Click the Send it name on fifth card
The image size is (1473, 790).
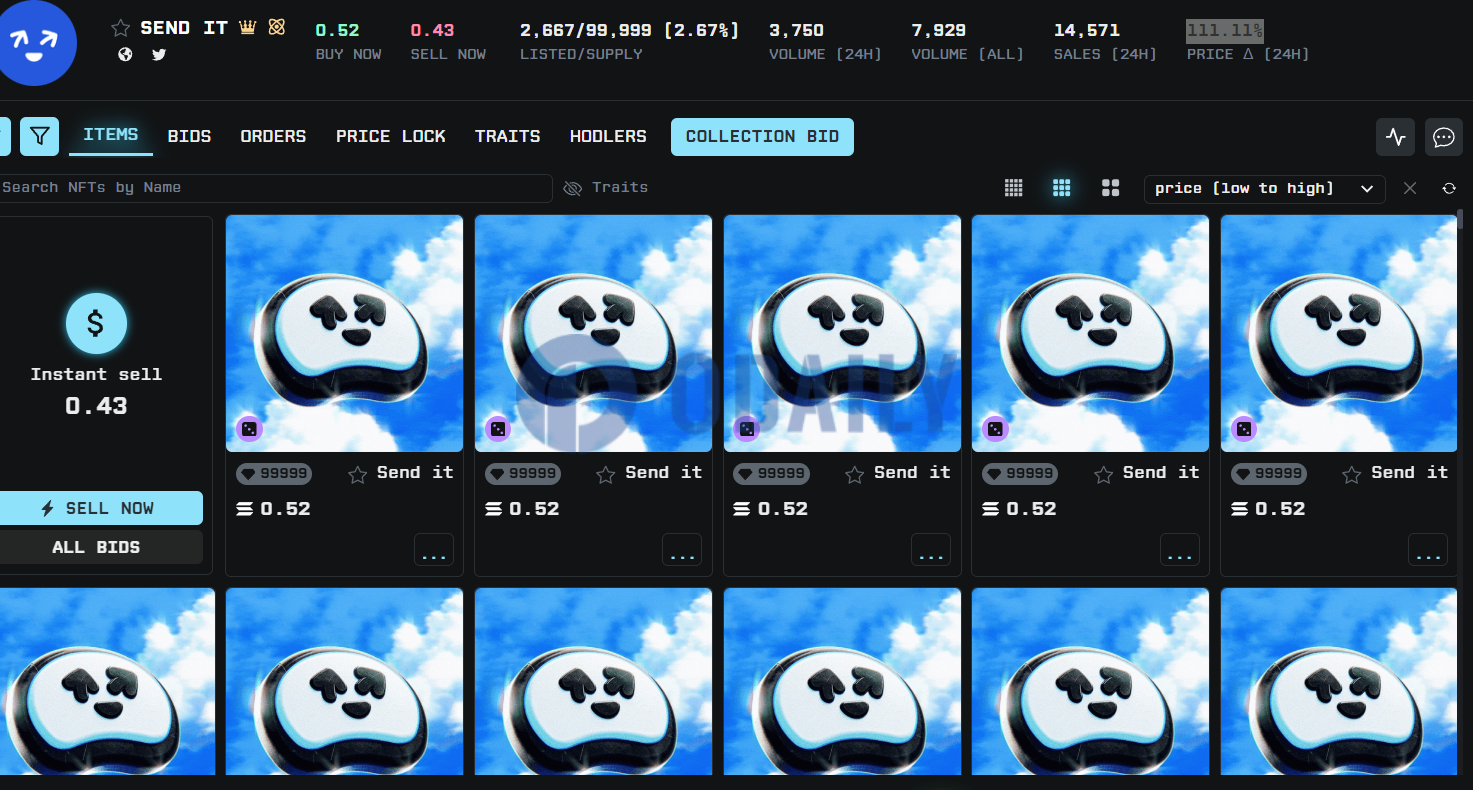click(1409, 472)
